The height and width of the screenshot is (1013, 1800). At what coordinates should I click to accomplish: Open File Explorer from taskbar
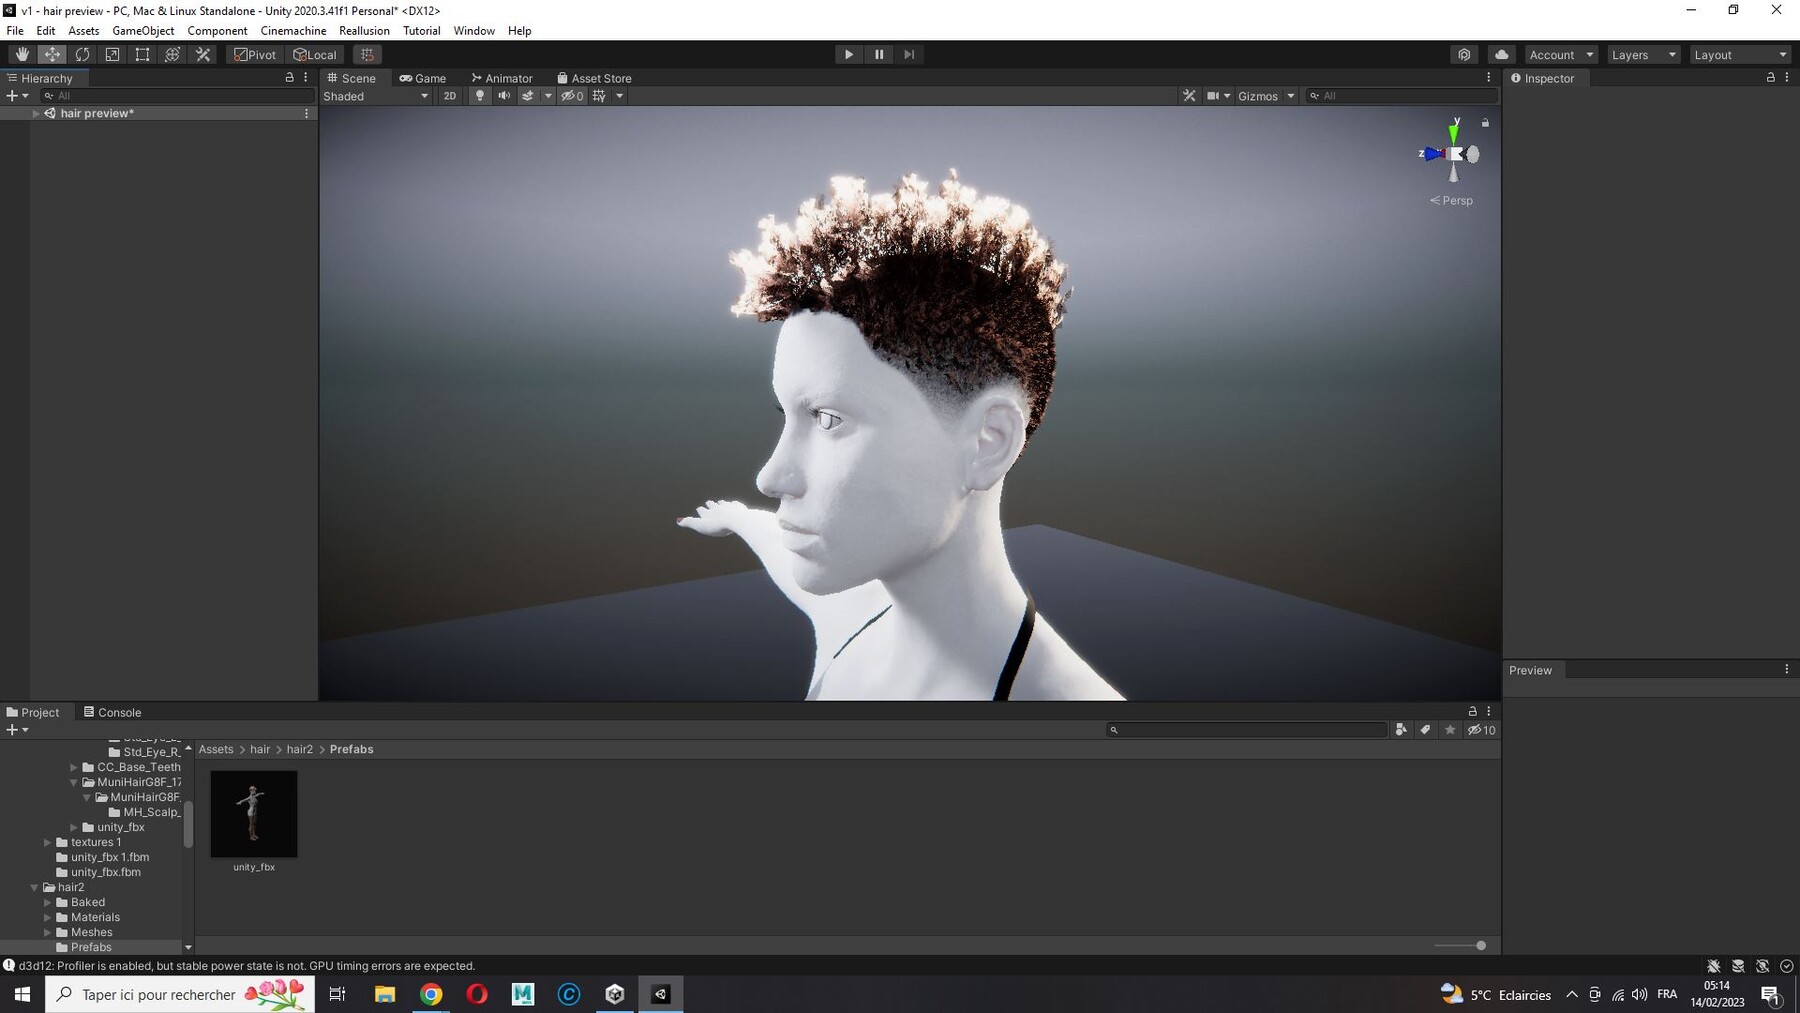pyautogui.click(x=385, y=994)
